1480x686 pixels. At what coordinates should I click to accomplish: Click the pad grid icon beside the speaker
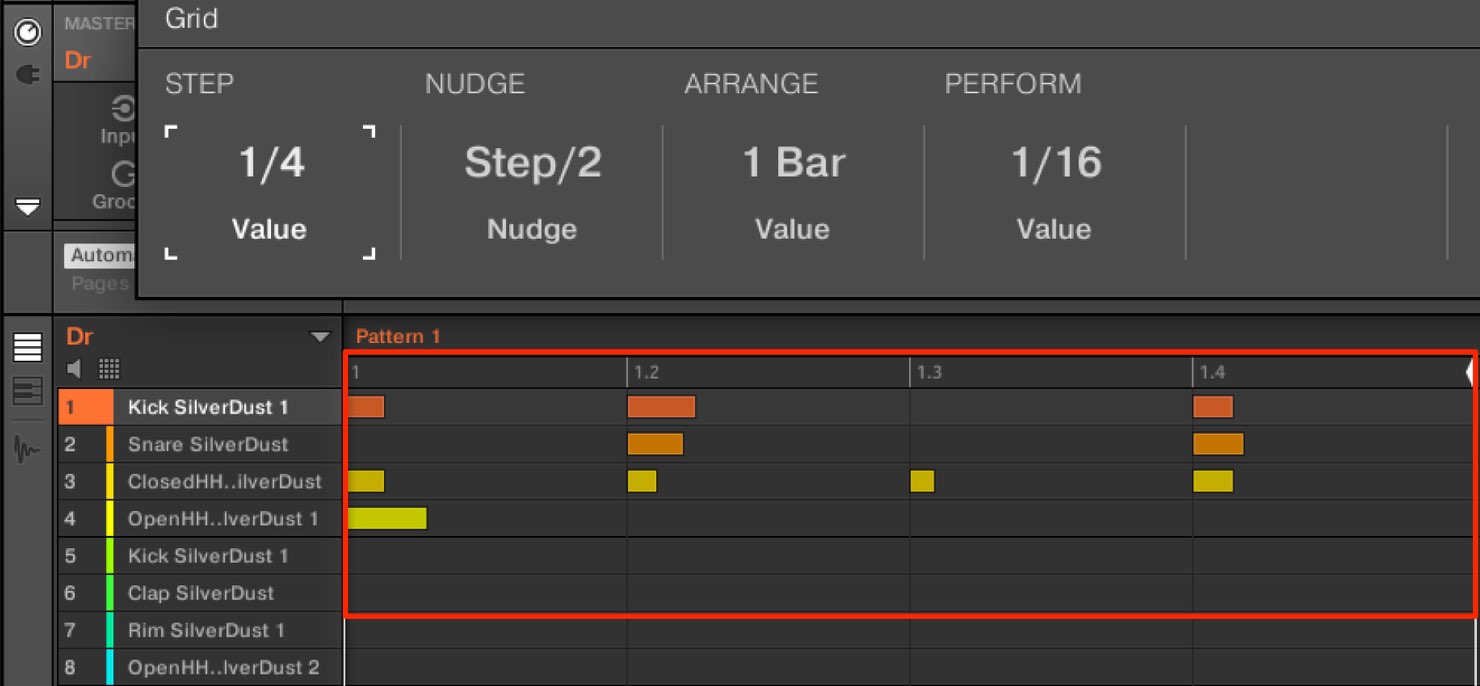(109, 369)
